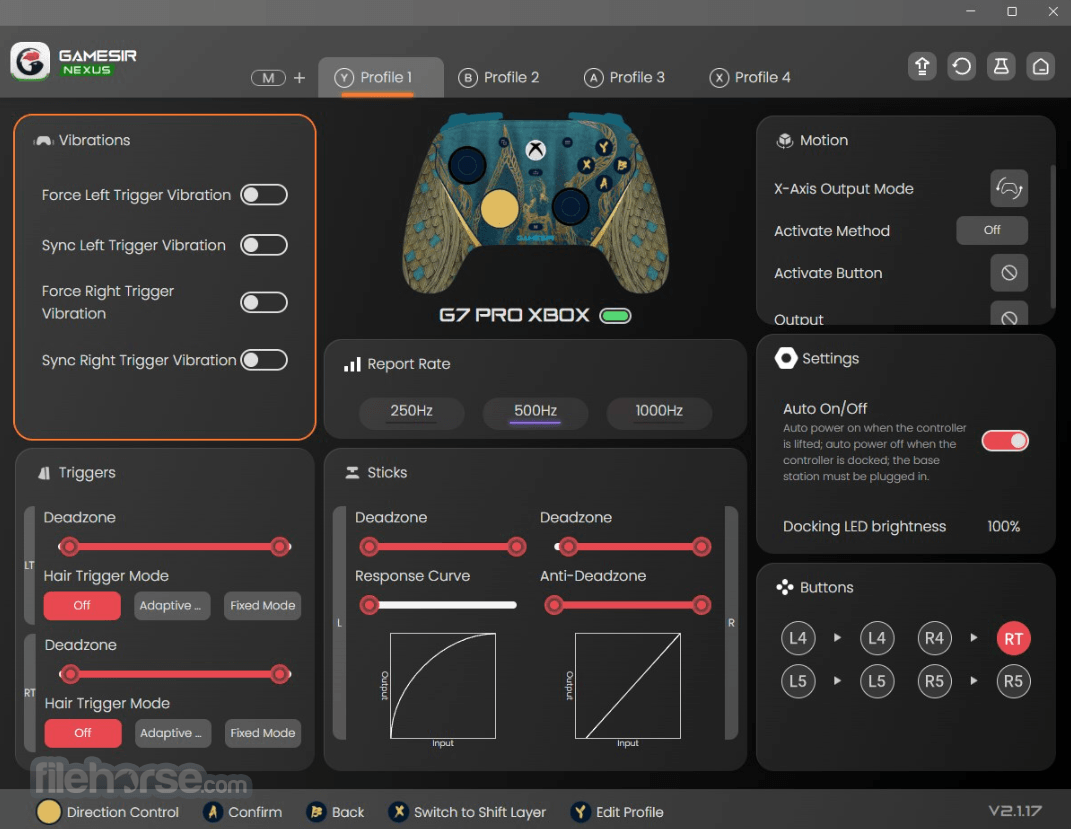Screen dimensions: 1071x829
Task: Choose Adaptive mode for RT trigger
Action: click(173, 733)
